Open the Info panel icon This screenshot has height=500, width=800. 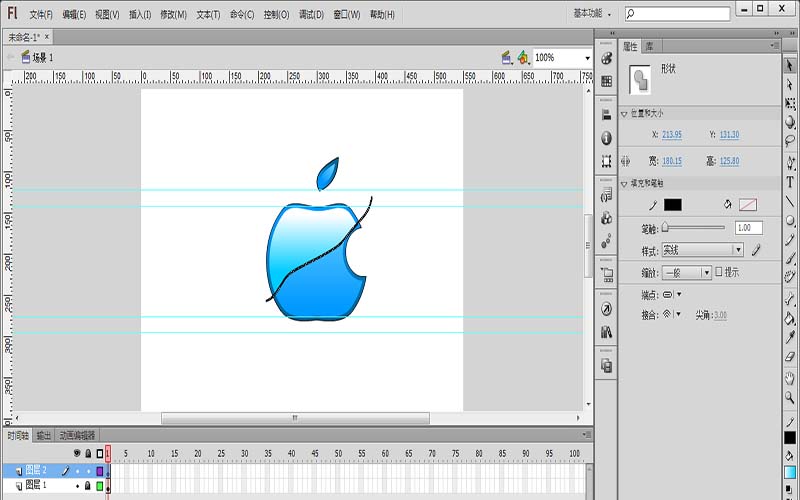pos(606,138)
